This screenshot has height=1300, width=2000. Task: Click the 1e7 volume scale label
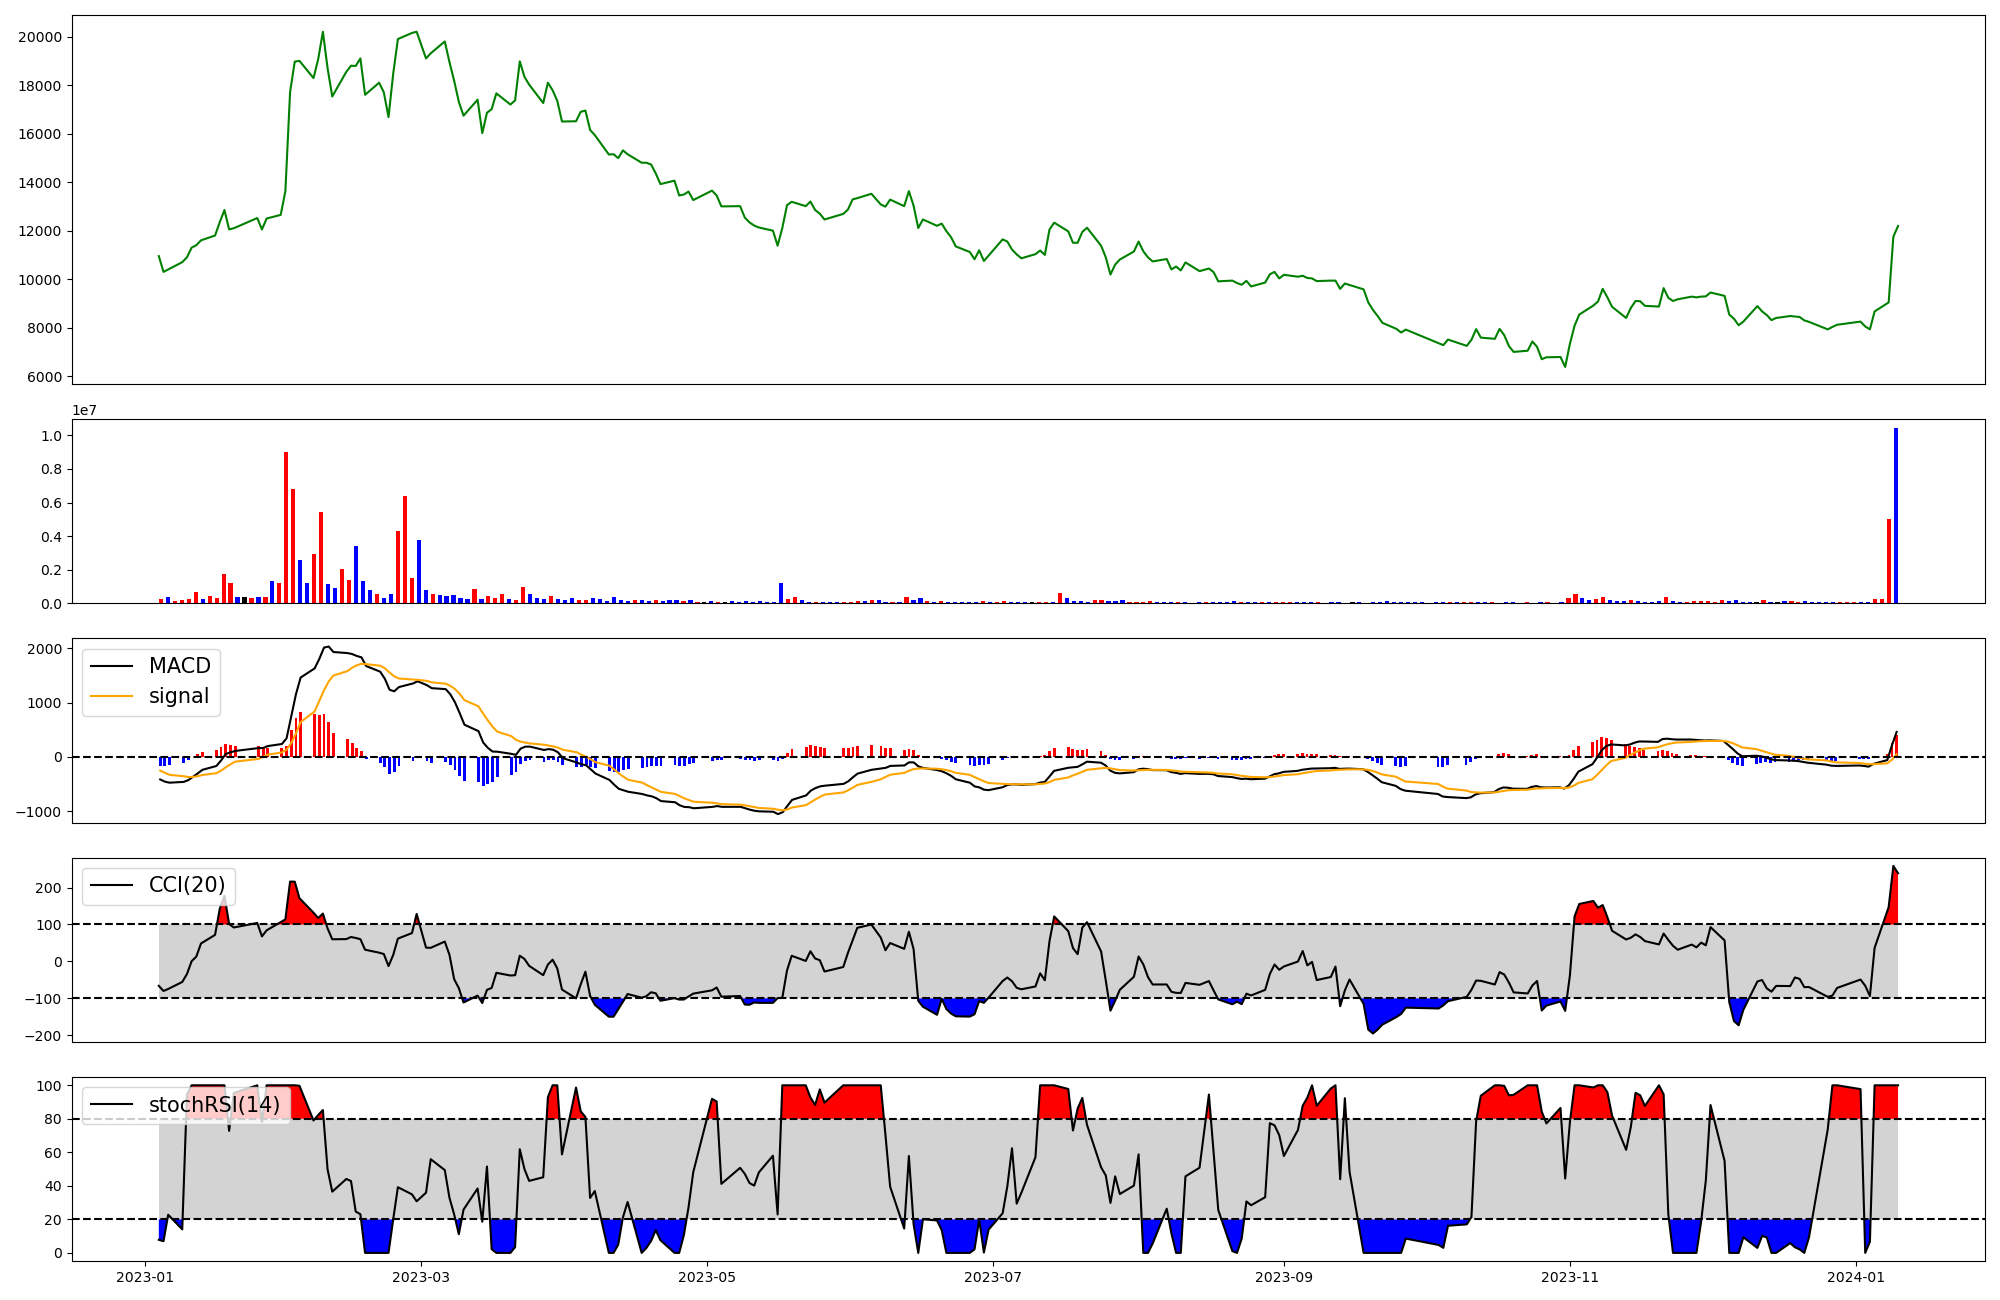(x=84, y=410)
